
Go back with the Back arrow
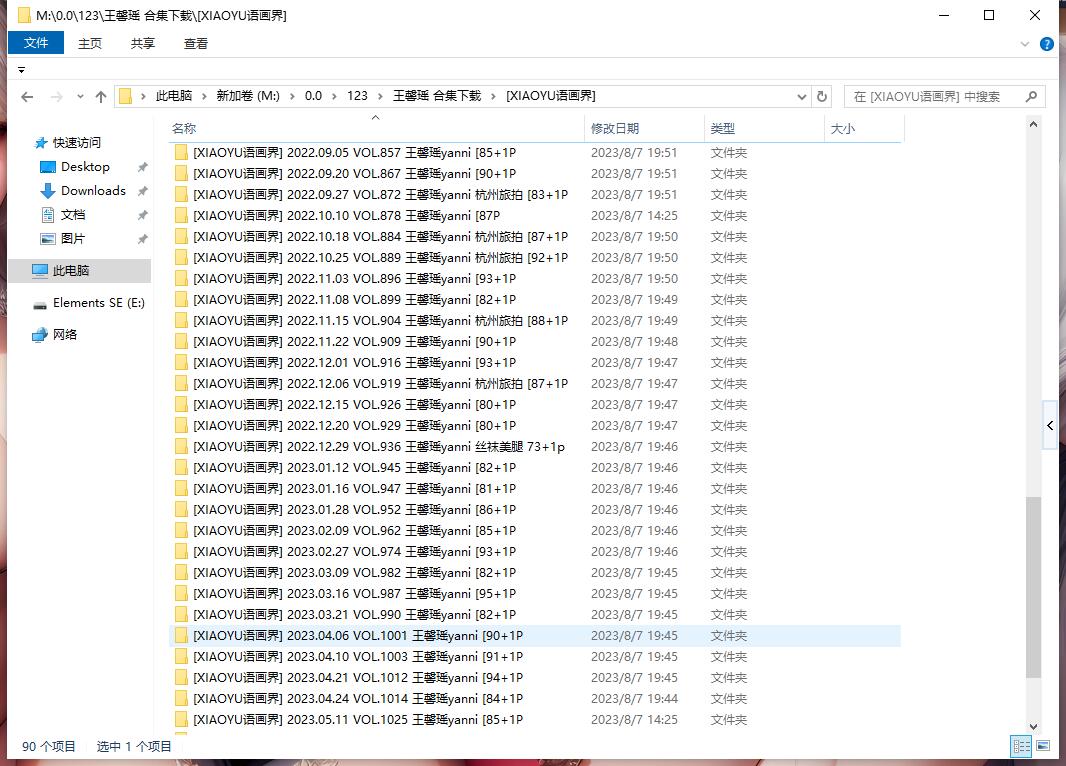tap(27, 97)
